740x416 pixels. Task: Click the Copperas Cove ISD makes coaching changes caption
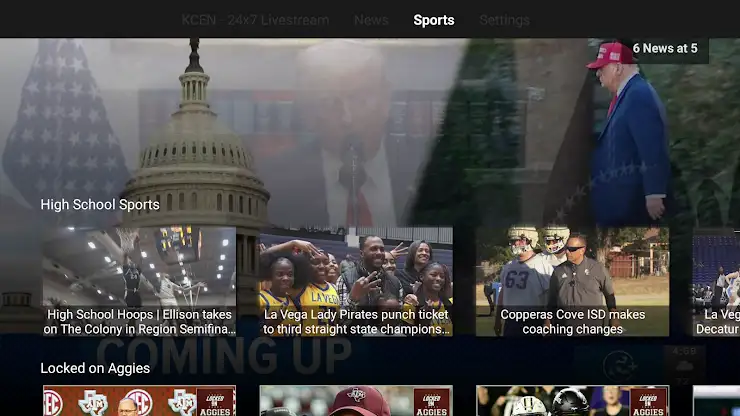(572, 322)
